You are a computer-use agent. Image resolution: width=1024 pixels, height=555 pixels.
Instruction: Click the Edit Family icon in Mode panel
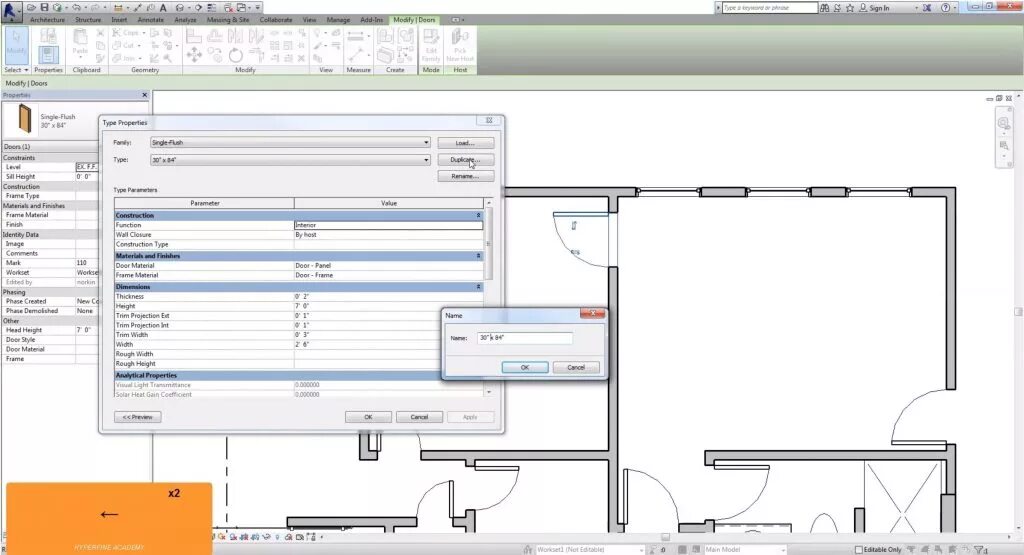[431, 44]
